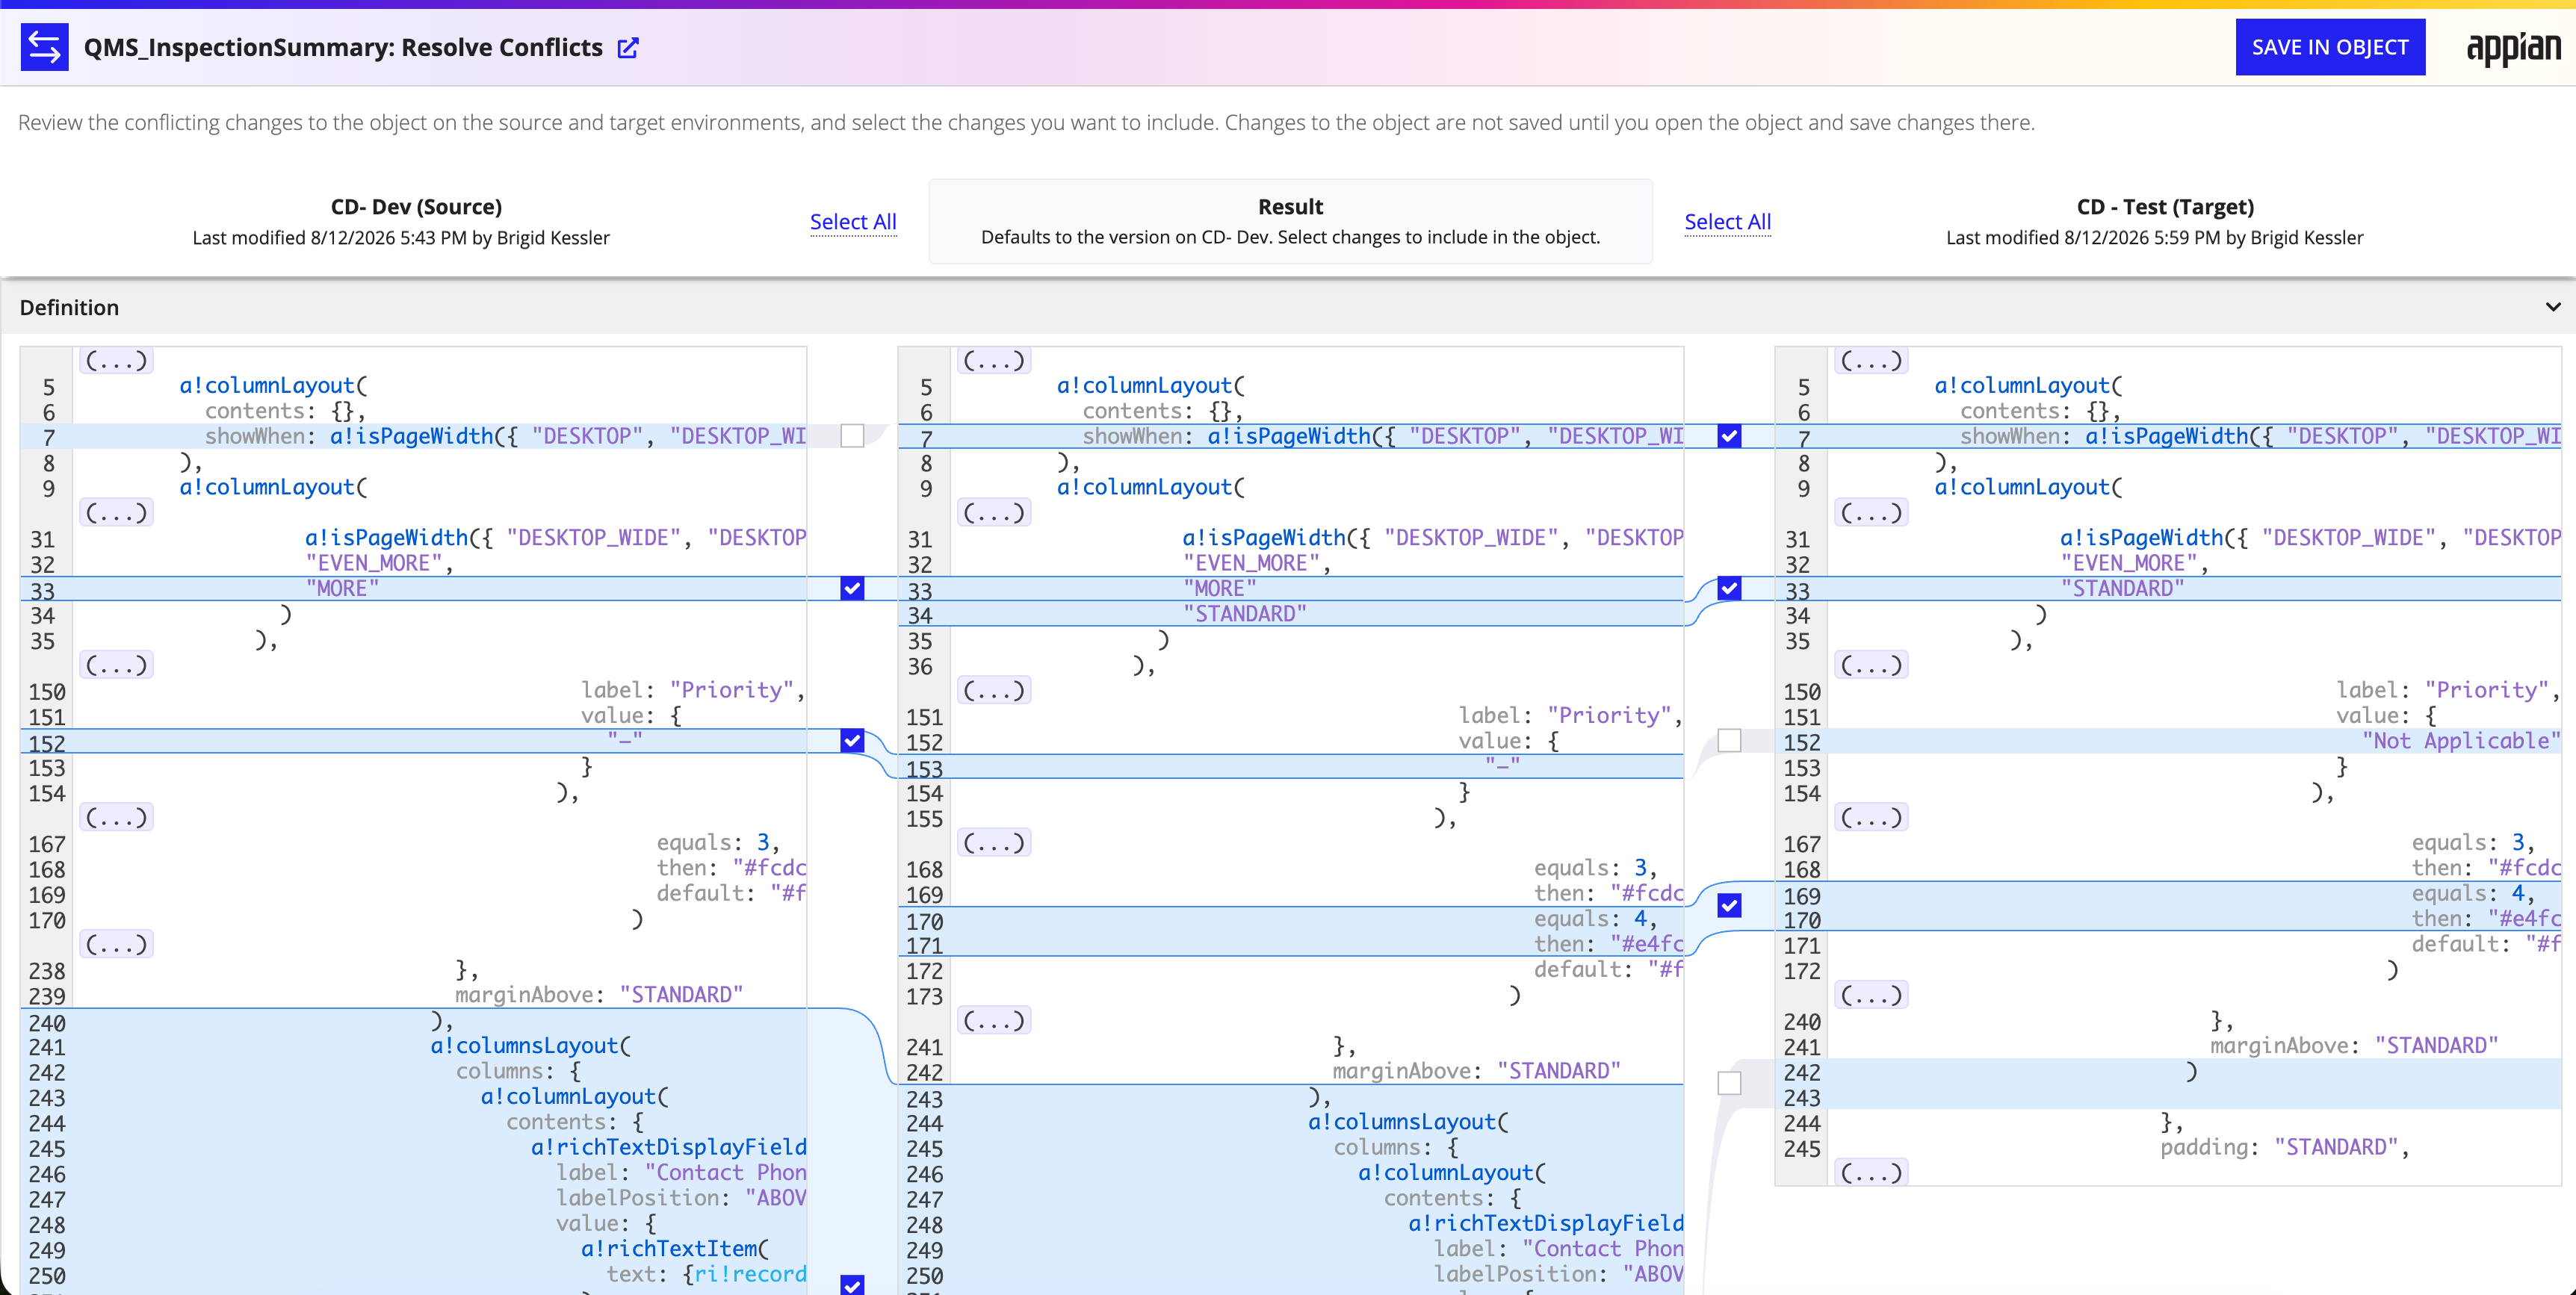This screenshot has height=1295, width=2576.
Task: Expand the target pane fold between lines 9 and 31
Action: (x=1871, y=513)
